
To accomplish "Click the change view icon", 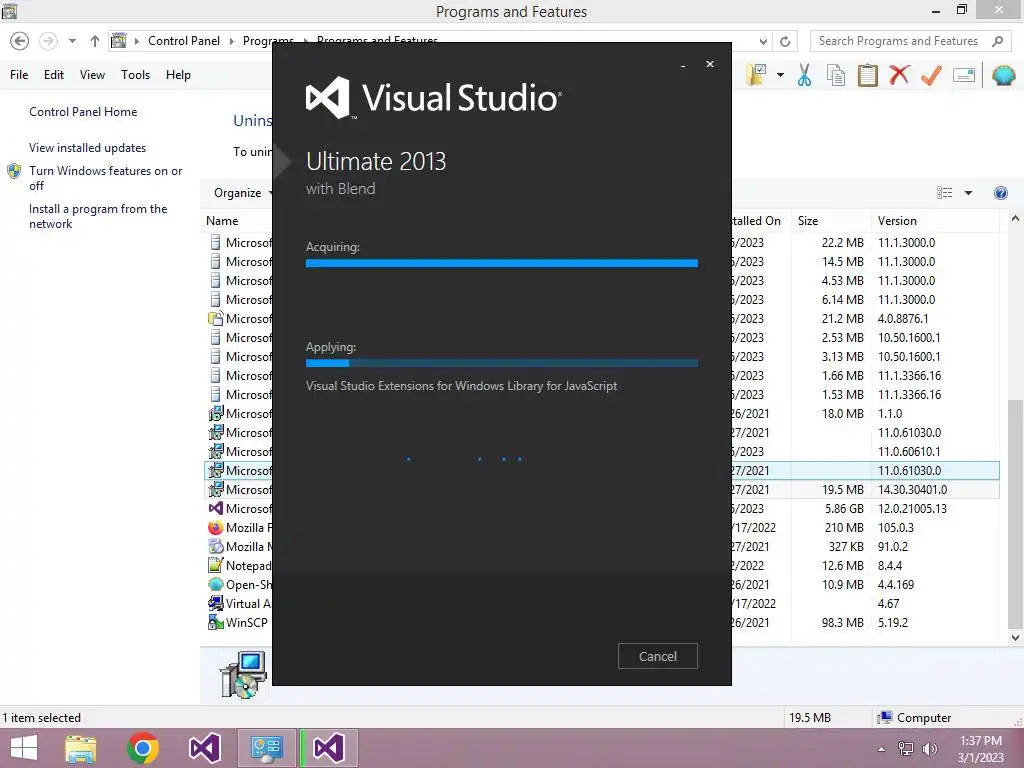I will coord(944,193).
